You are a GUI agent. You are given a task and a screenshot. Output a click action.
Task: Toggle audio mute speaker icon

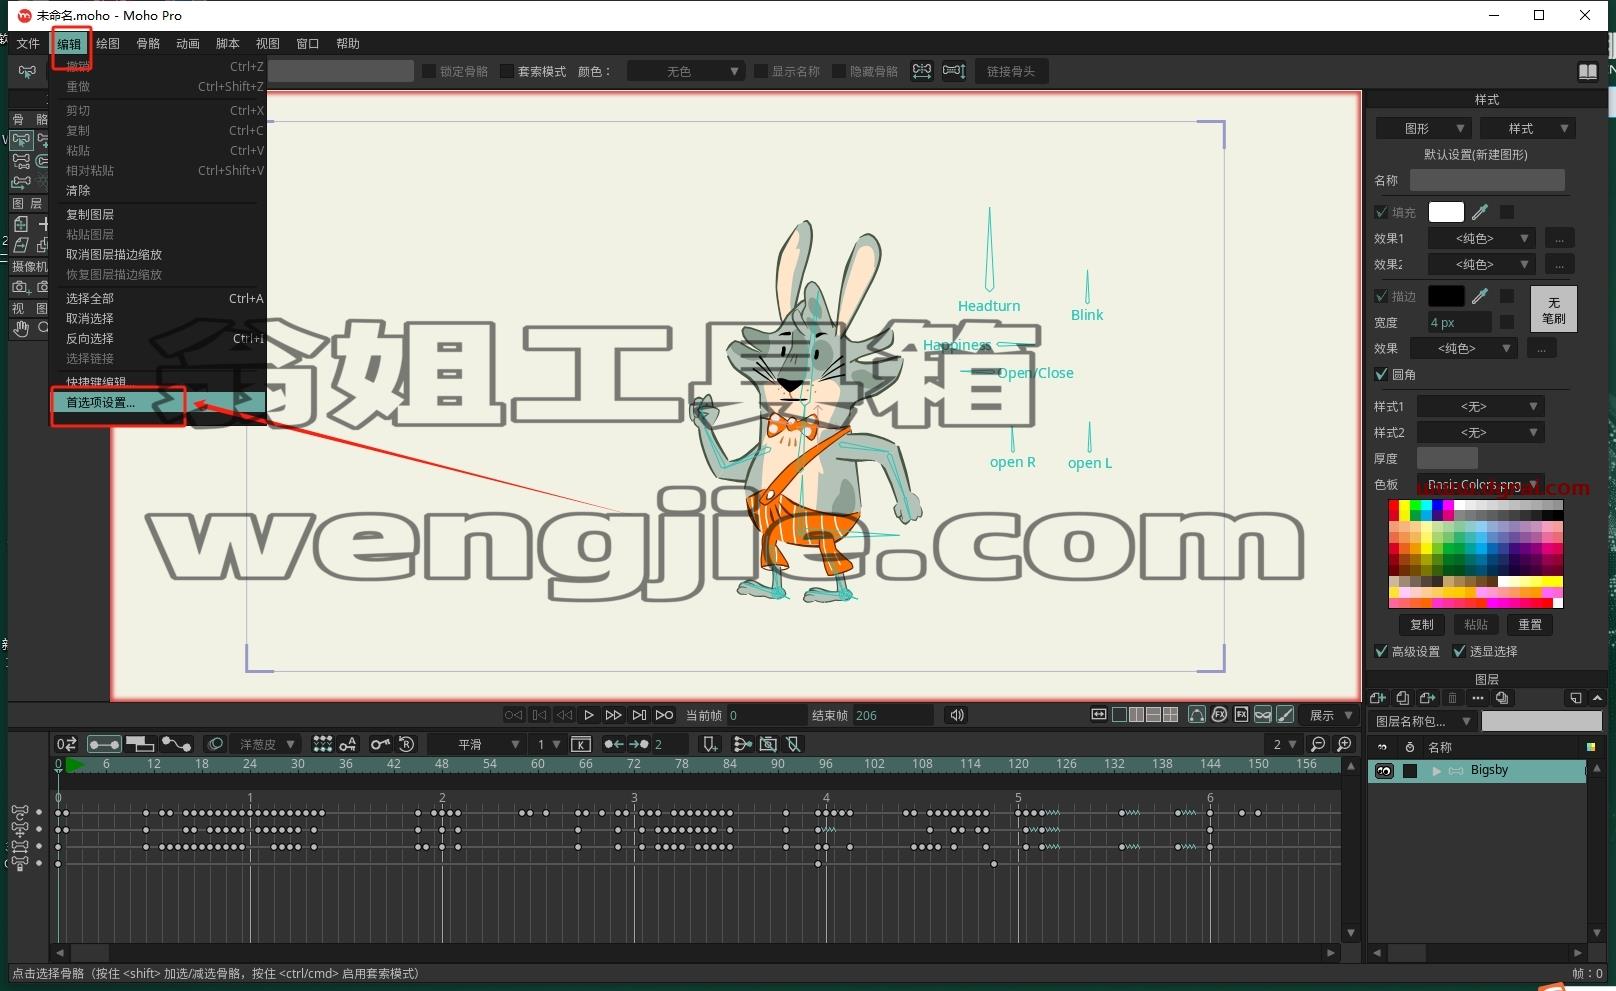(x=957, y=715)
